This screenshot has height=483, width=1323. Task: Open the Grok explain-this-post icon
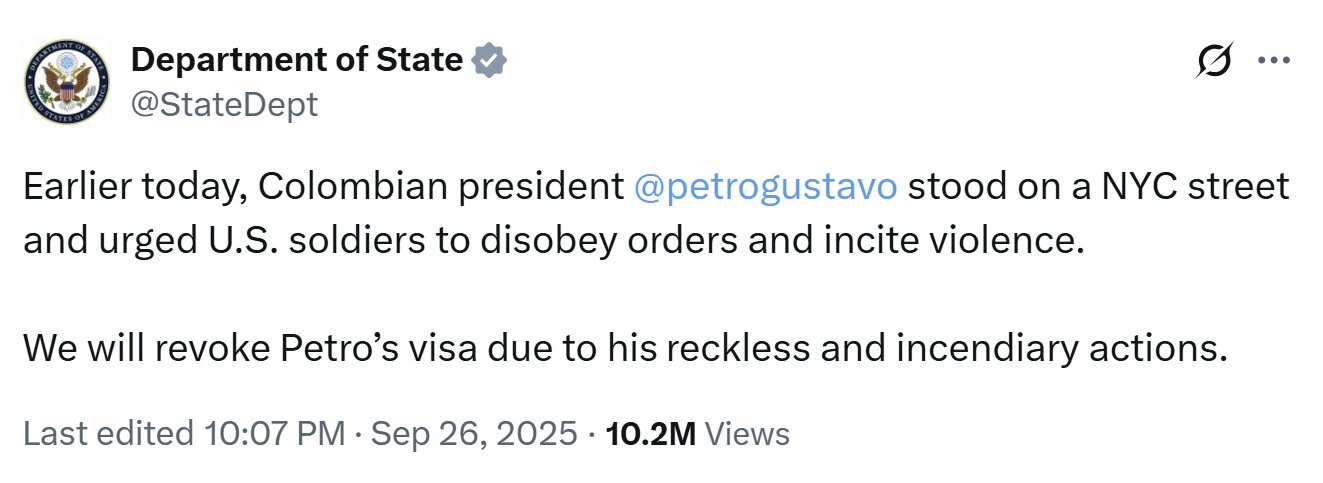(x=1215, y=61)
